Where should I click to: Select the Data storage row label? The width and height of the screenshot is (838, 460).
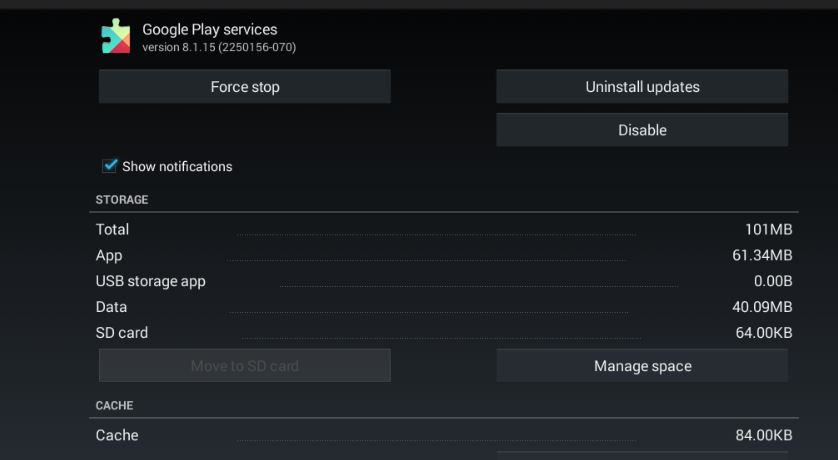click(x=111, y=307)
